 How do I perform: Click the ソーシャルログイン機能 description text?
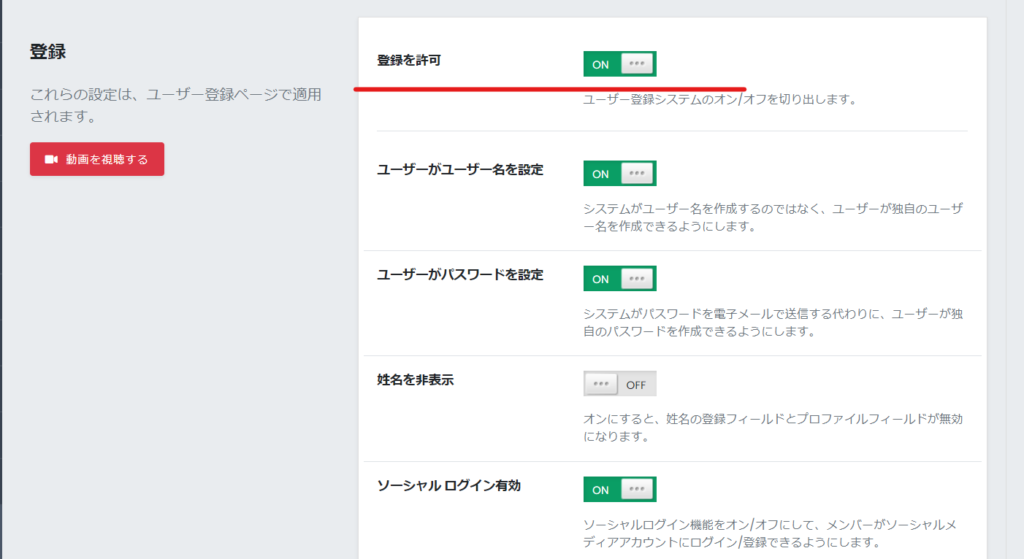click(770, 534)
